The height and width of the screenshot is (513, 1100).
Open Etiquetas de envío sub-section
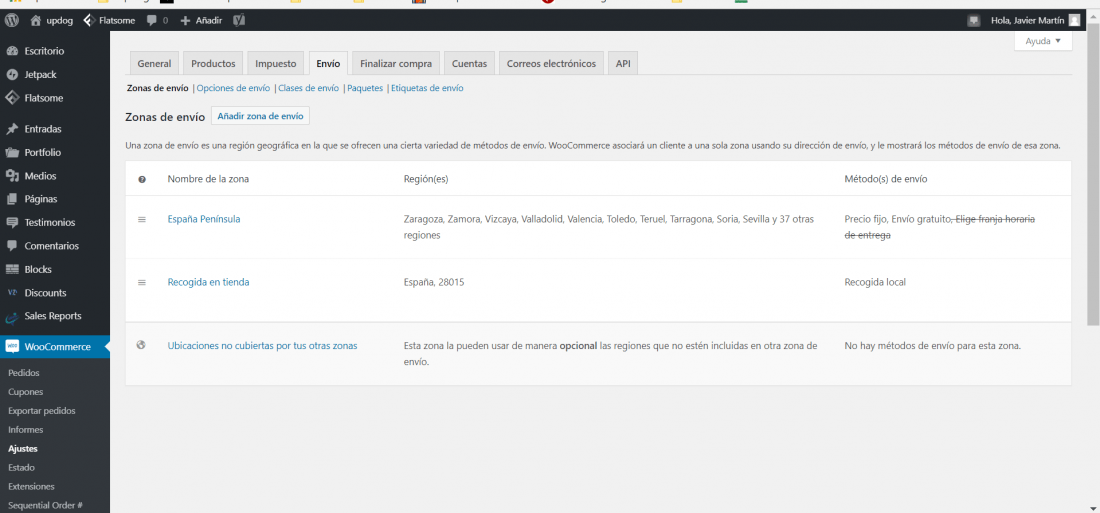pyautogui.click(x=427, y=88)
